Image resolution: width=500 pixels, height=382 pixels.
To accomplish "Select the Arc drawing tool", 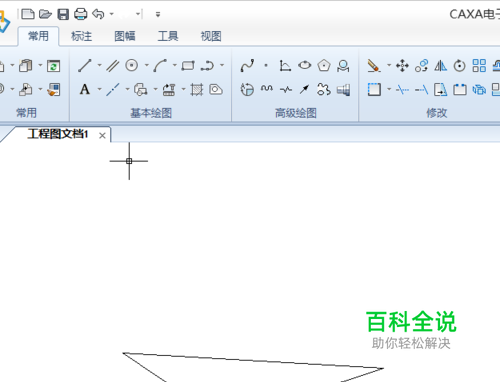I will coord(160,65).
